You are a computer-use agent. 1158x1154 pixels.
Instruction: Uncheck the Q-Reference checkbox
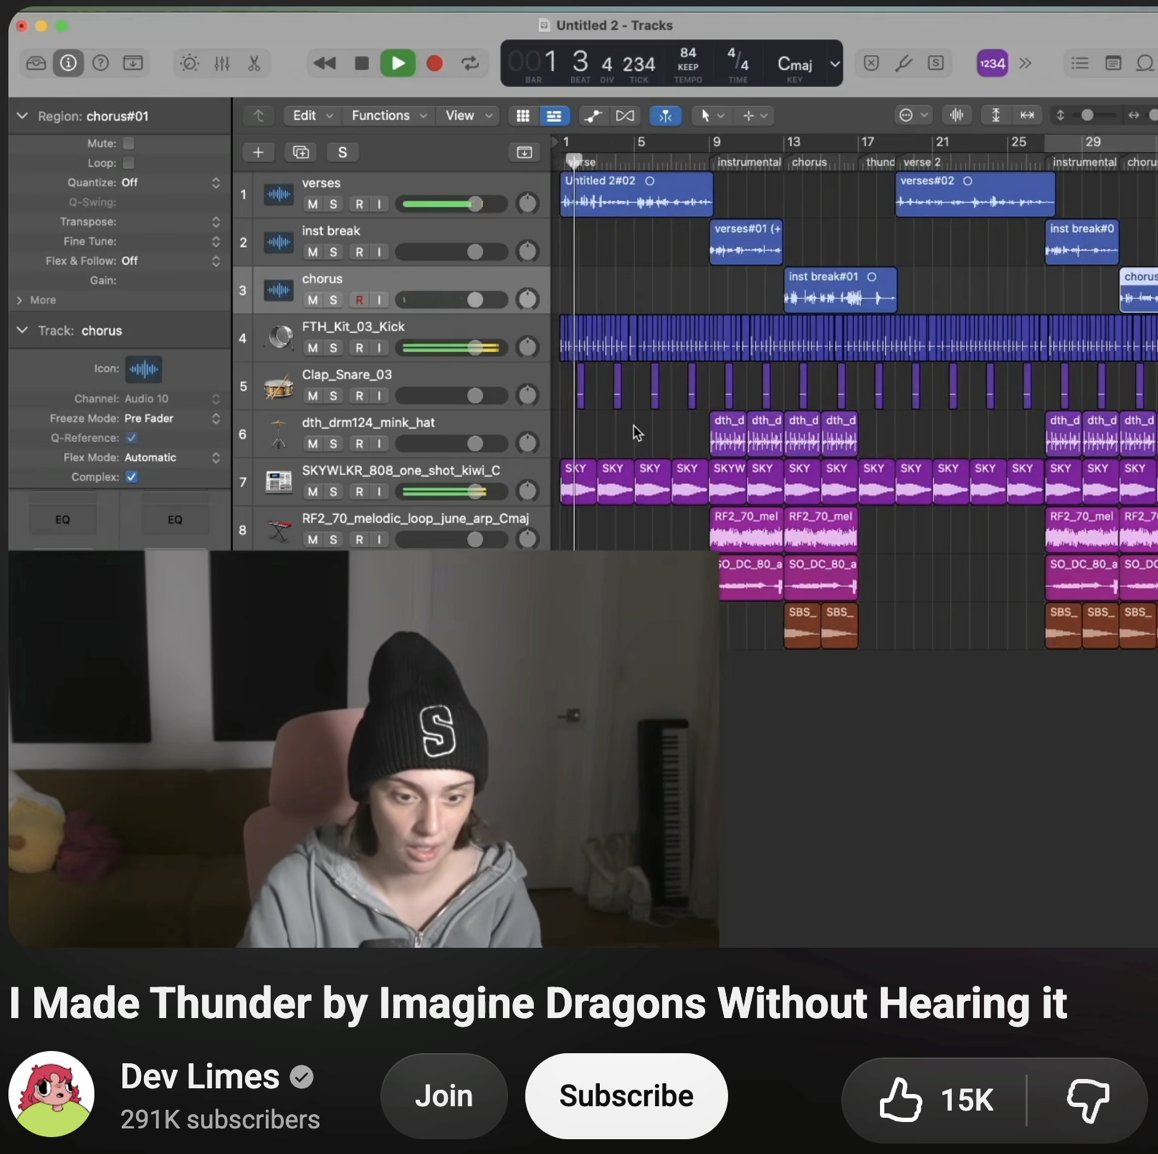(131, 438)
